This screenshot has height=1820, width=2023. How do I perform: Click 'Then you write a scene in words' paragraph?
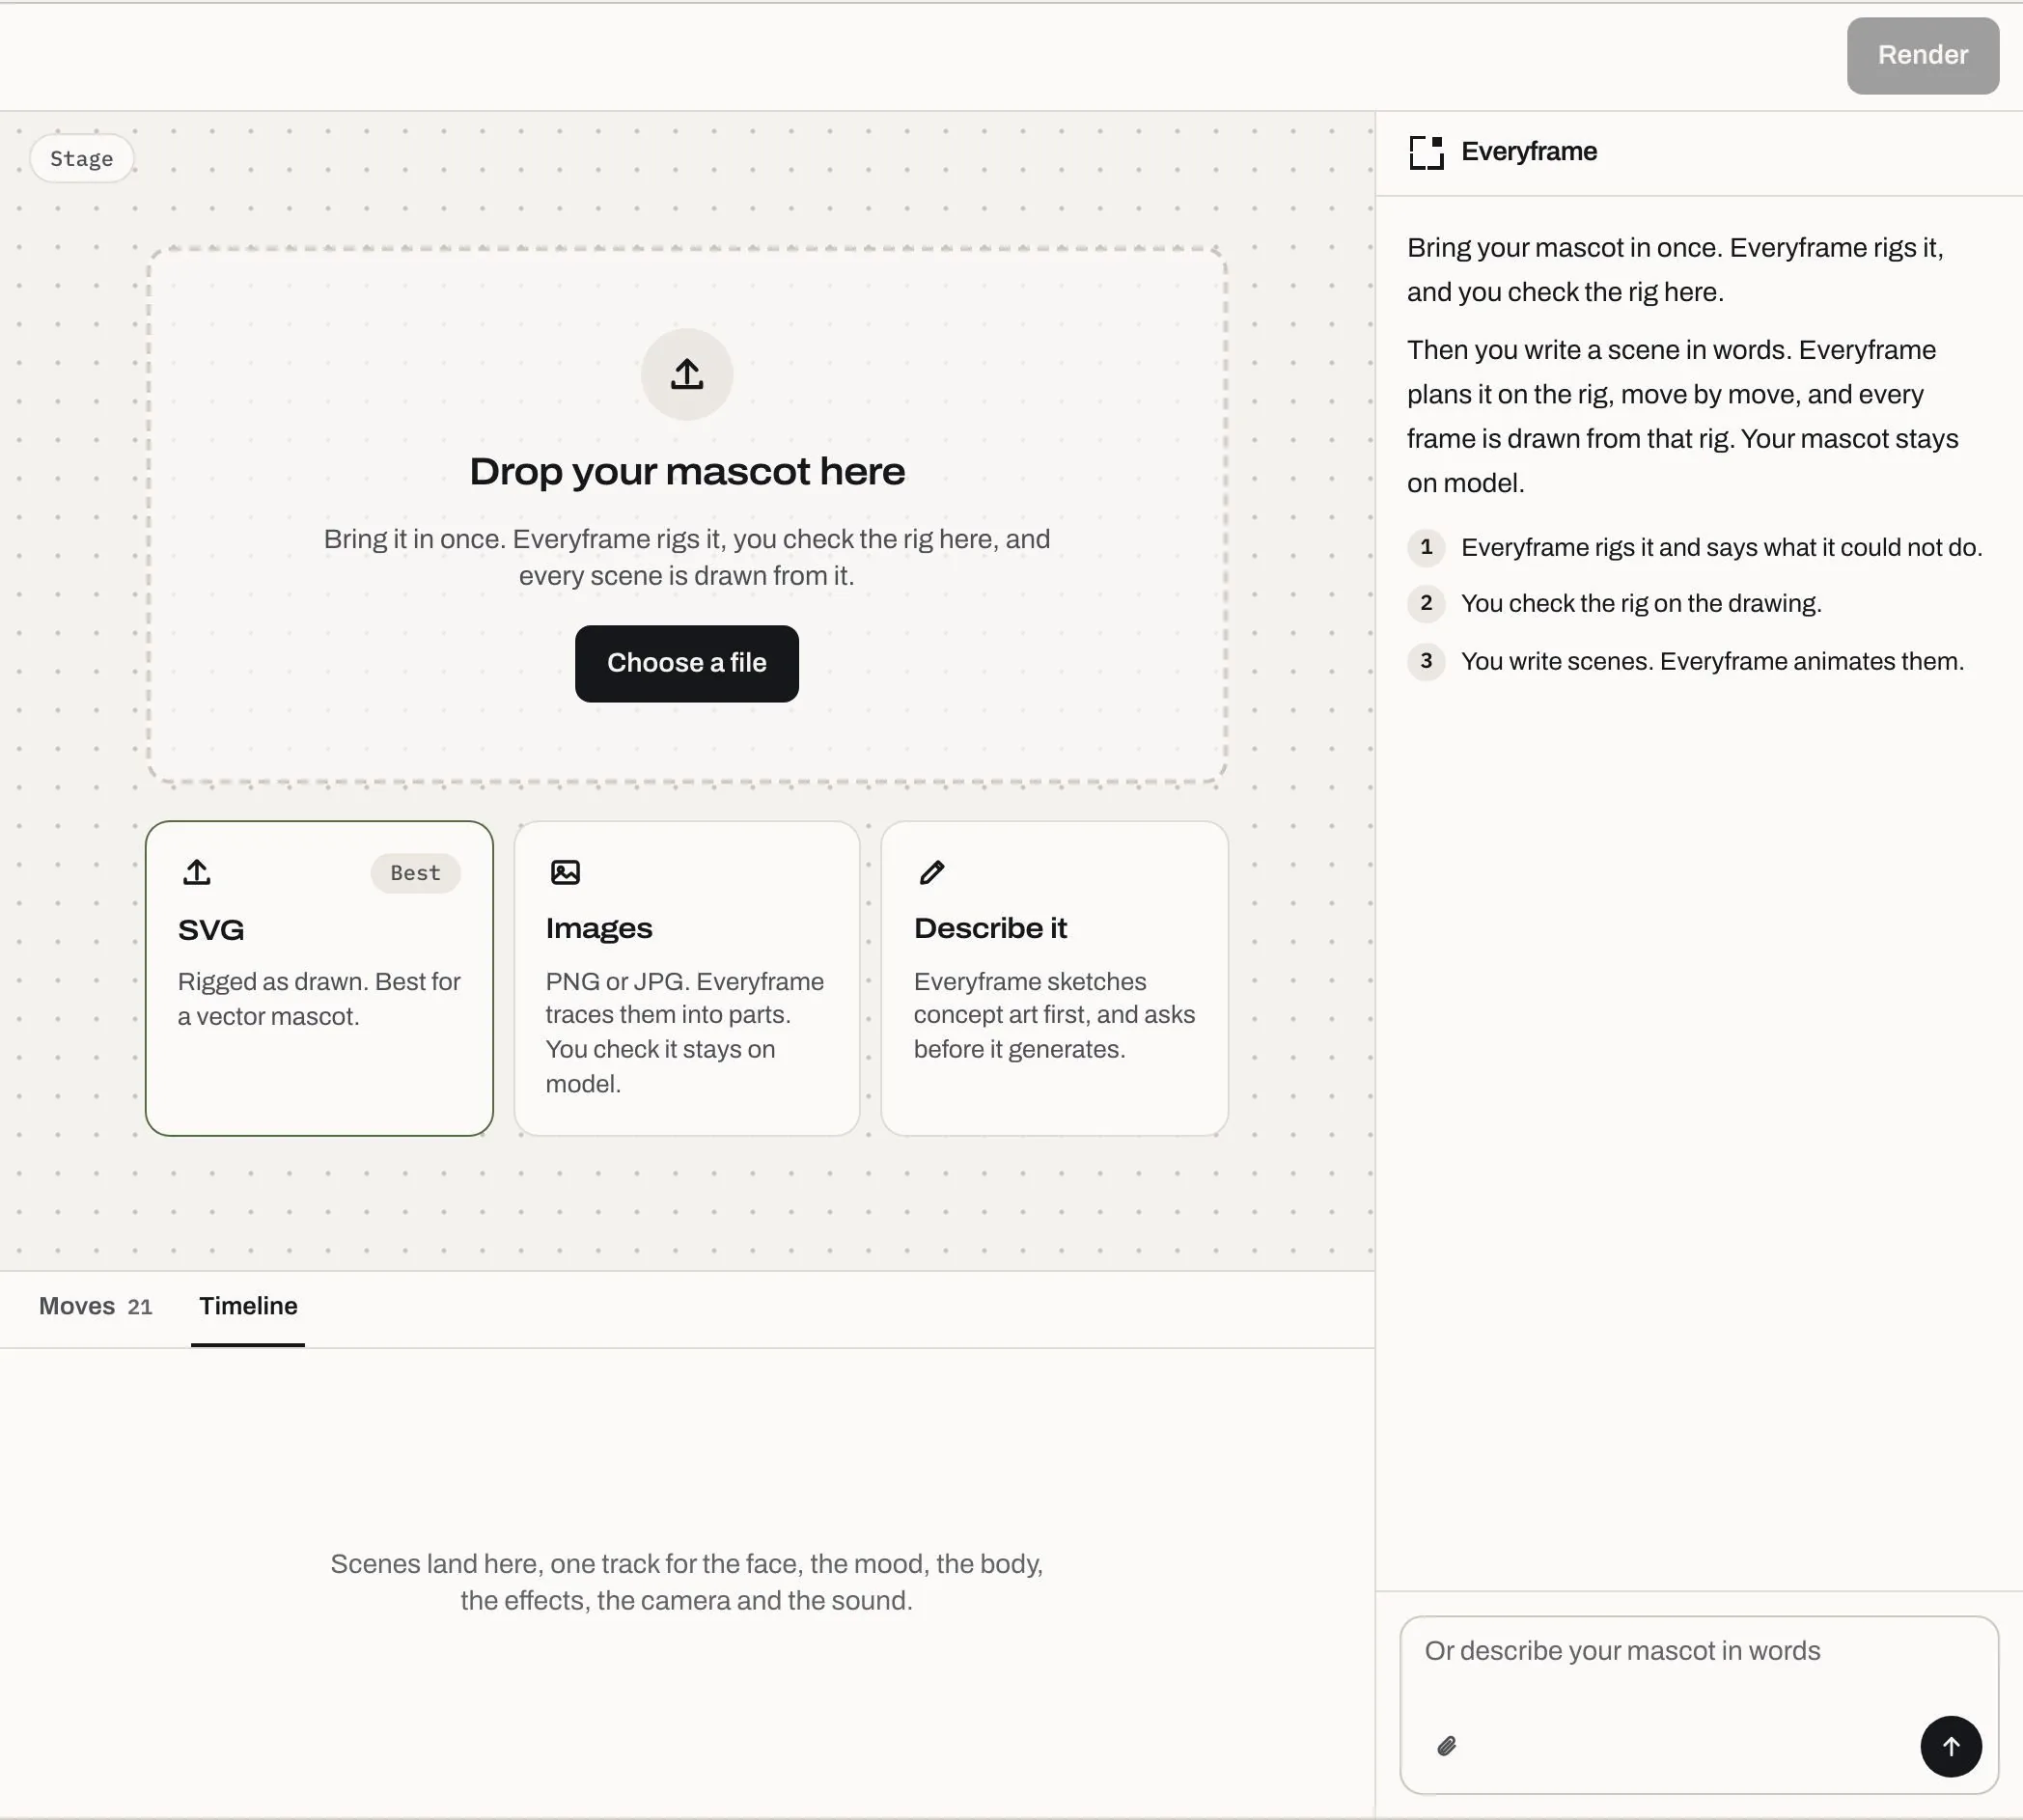[x=1683, y=416]
